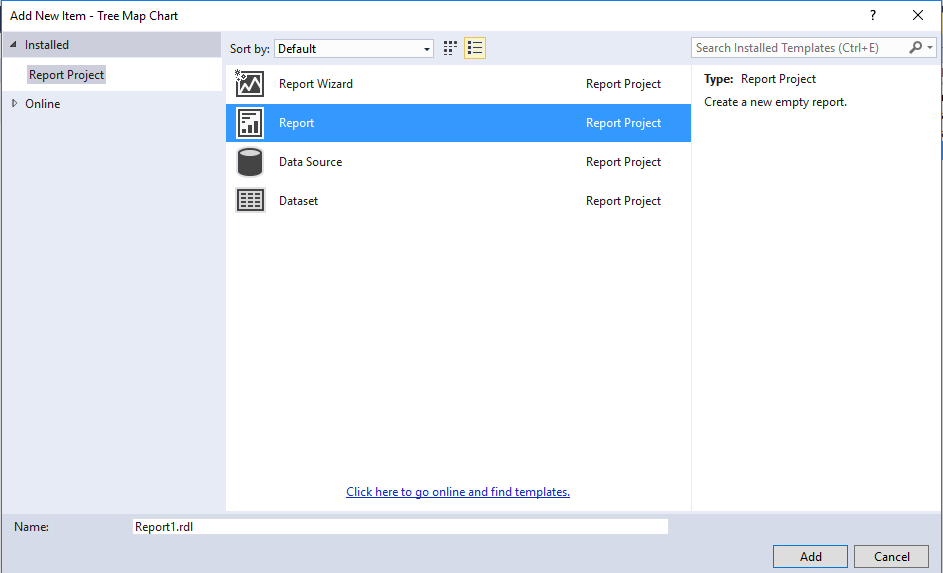Open the online templates link
Image resolution: width=943 pixels, height=573 pixels.
point(458,492)
